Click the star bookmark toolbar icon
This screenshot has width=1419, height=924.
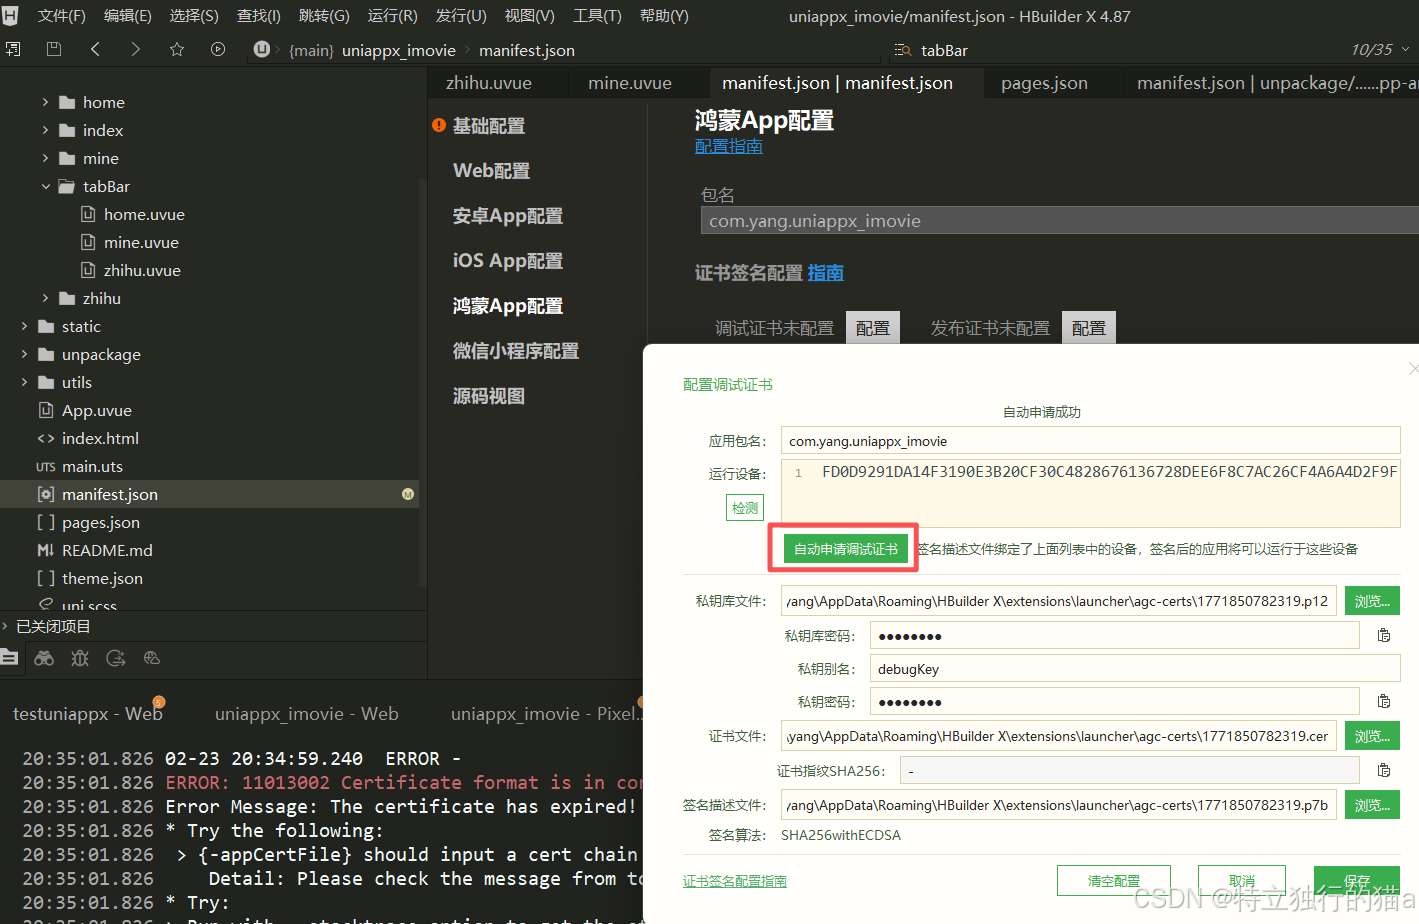(177, 49)
